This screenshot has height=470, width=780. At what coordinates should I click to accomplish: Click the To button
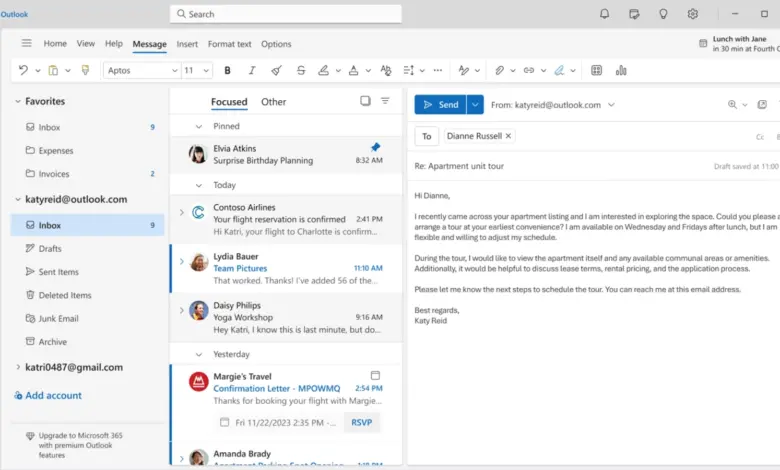click(427, 136)
